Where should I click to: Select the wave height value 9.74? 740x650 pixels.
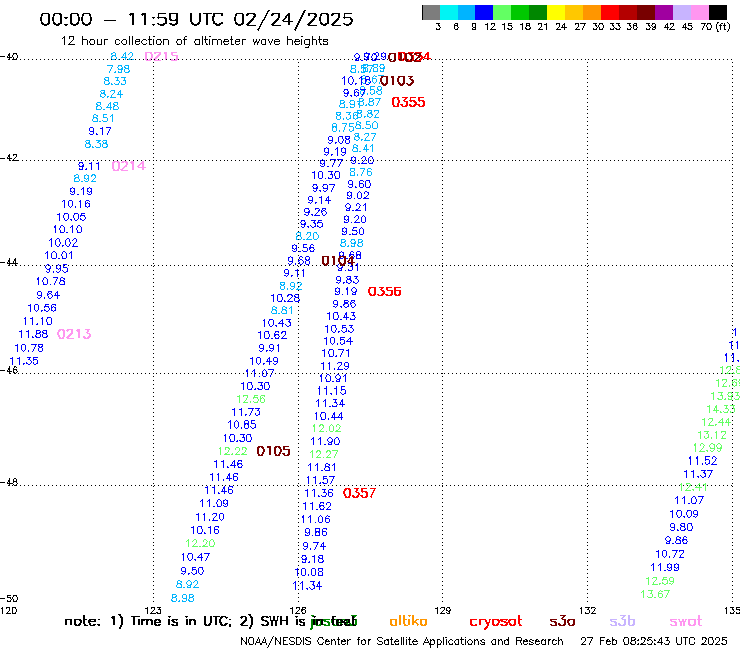[x=314, y=546]
